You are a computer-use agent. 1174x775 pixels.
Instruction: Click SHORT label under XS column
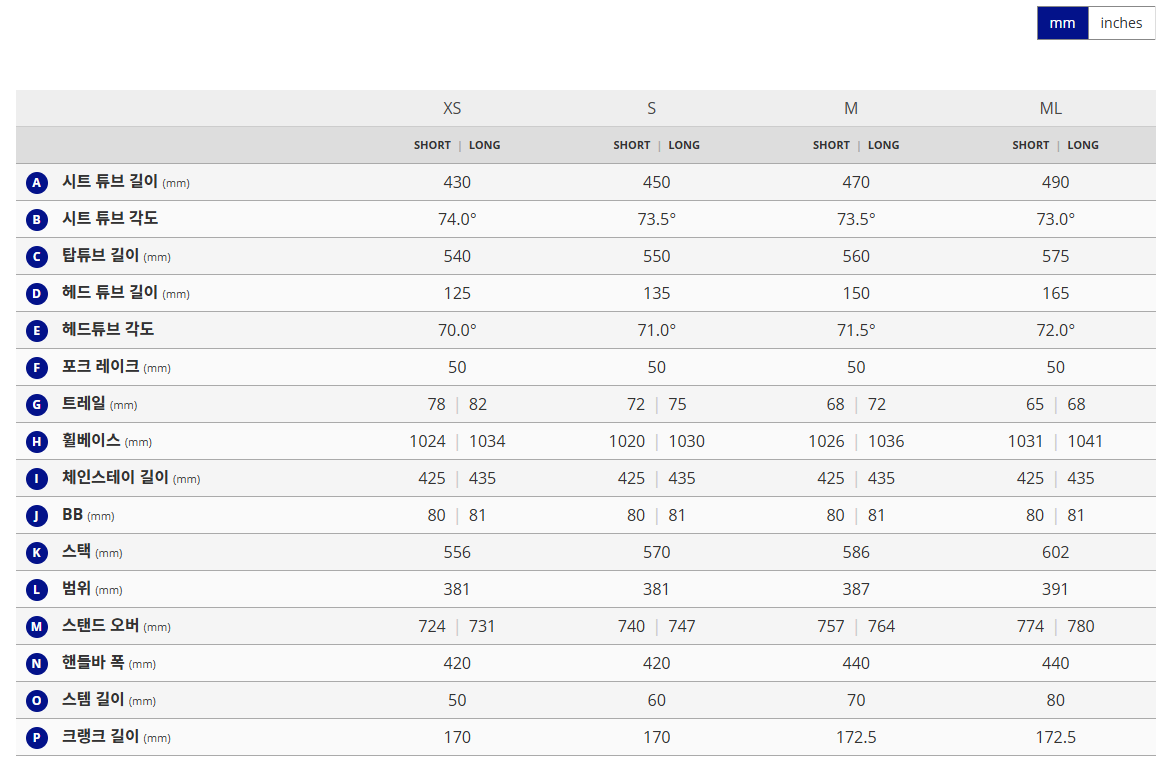click(432, 145)
